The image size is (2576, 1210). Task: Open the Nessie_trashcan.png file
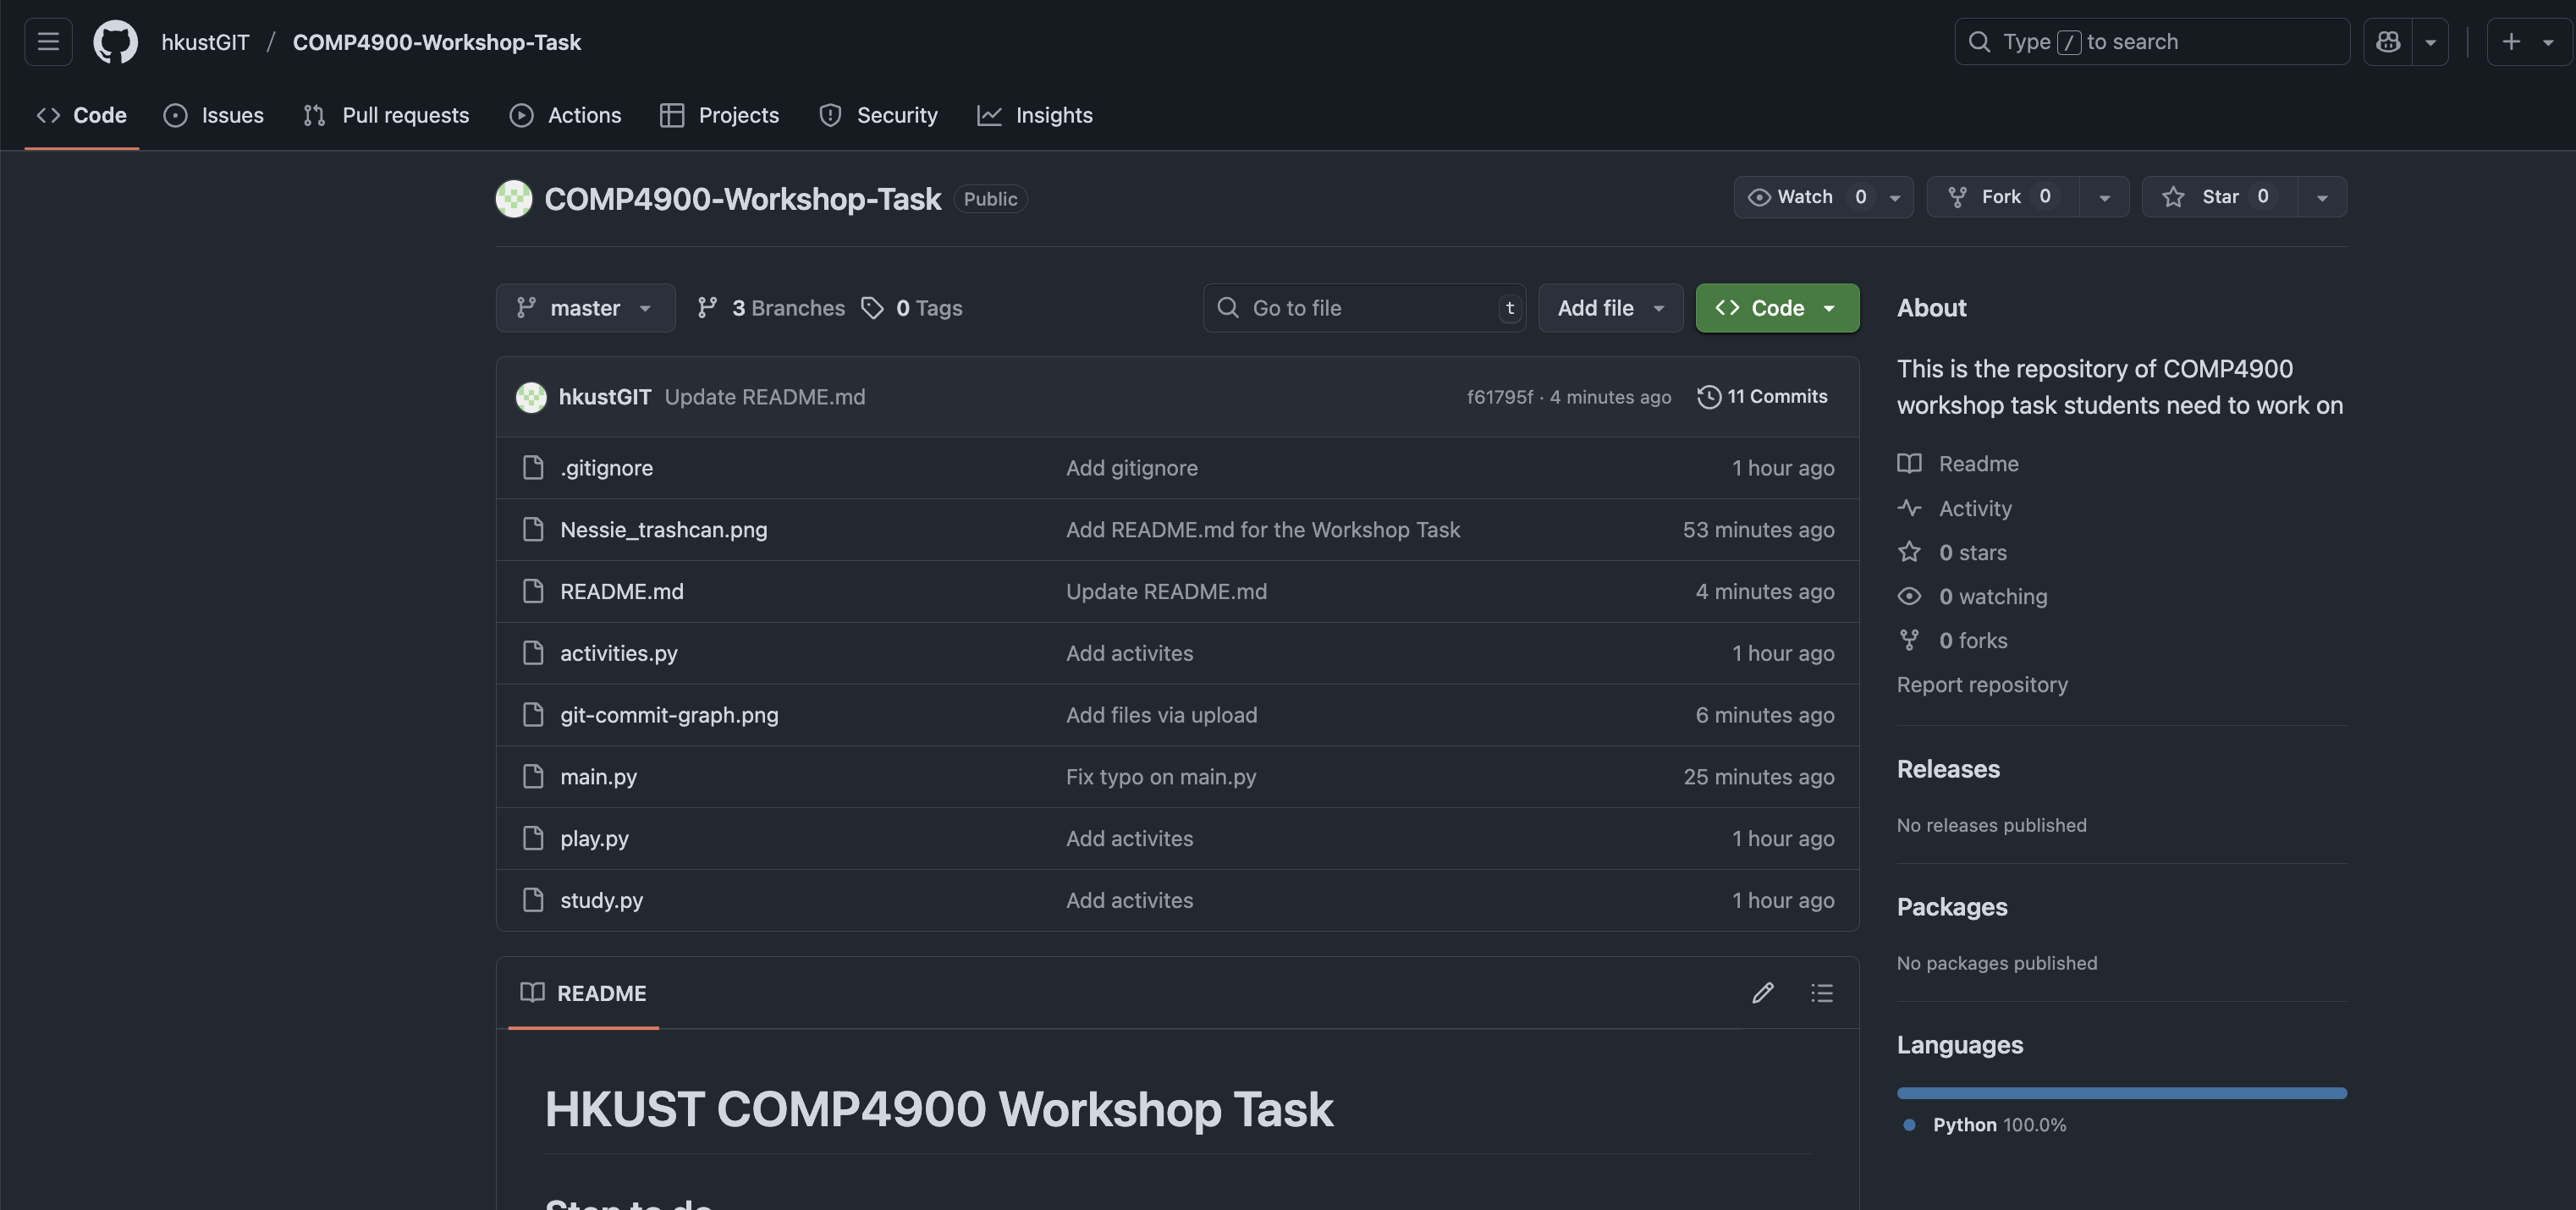click(664, 529)
